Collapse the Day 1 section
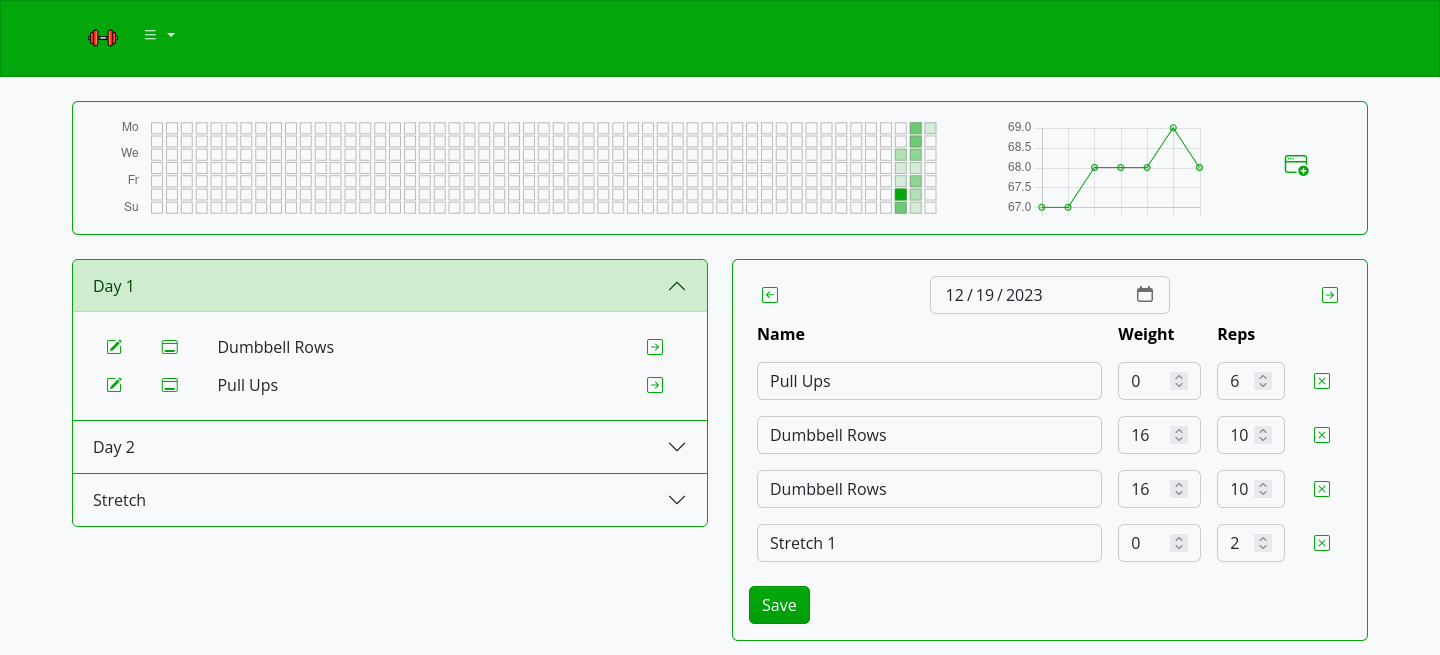Viewport: 1440px width, 655px height. [x=390, y=286]
